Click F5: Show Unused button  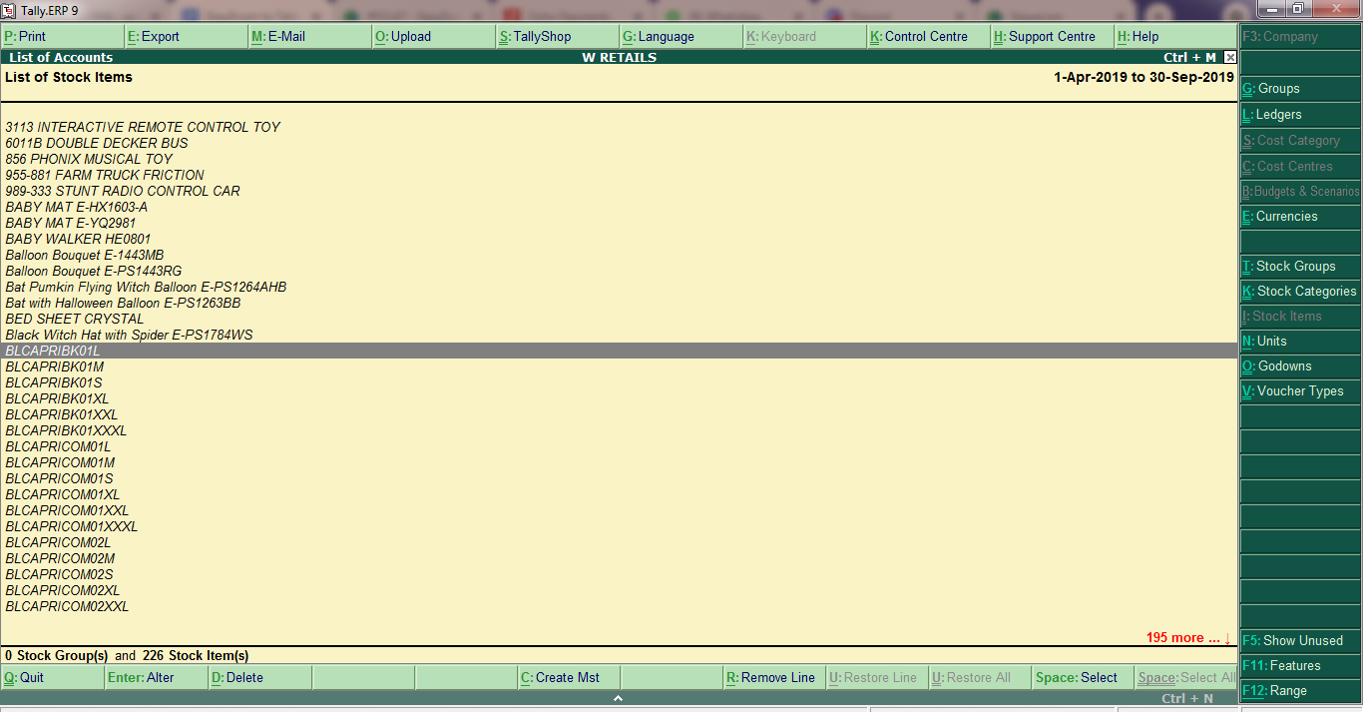coord(1300,640)
